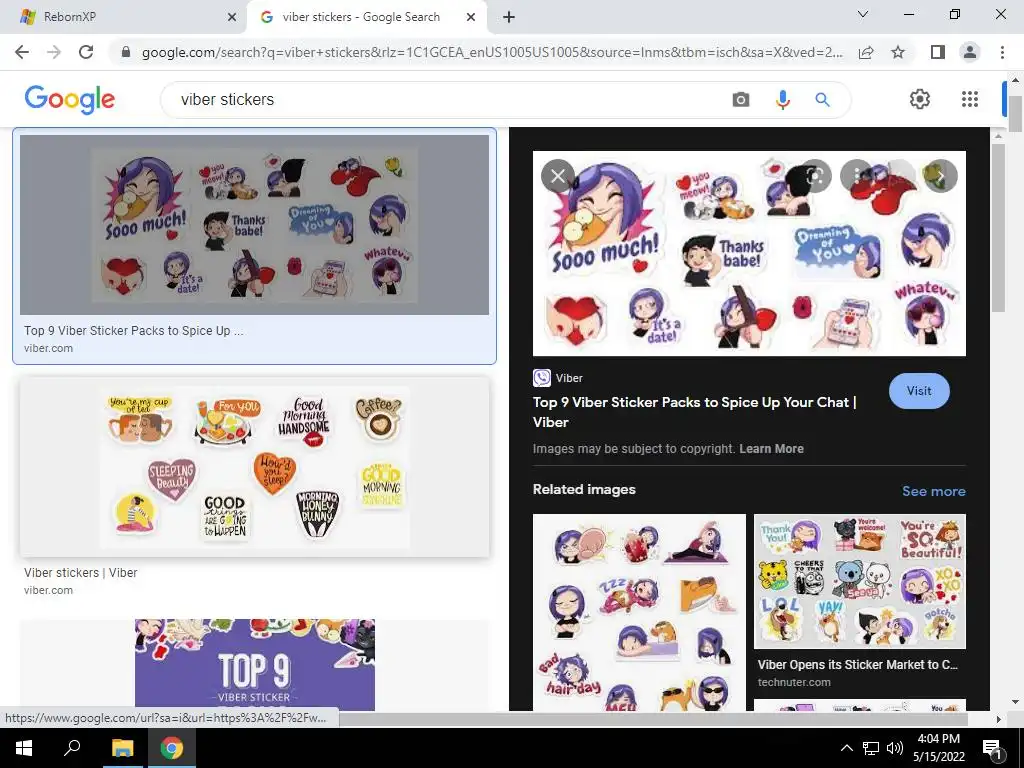Click the 'Viber' source name in preview
The width and height of the screenshot is (1024, 768).
[x=569, y=378]
